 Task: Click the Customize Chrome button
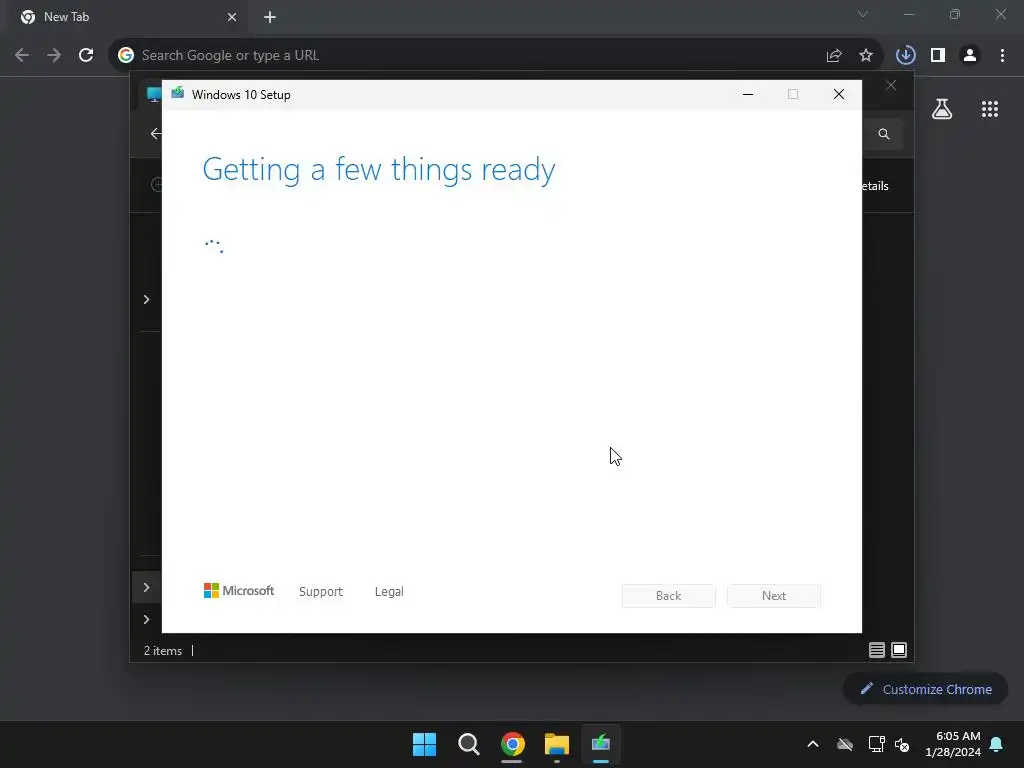pyautogui.click(x=925, y=689)
